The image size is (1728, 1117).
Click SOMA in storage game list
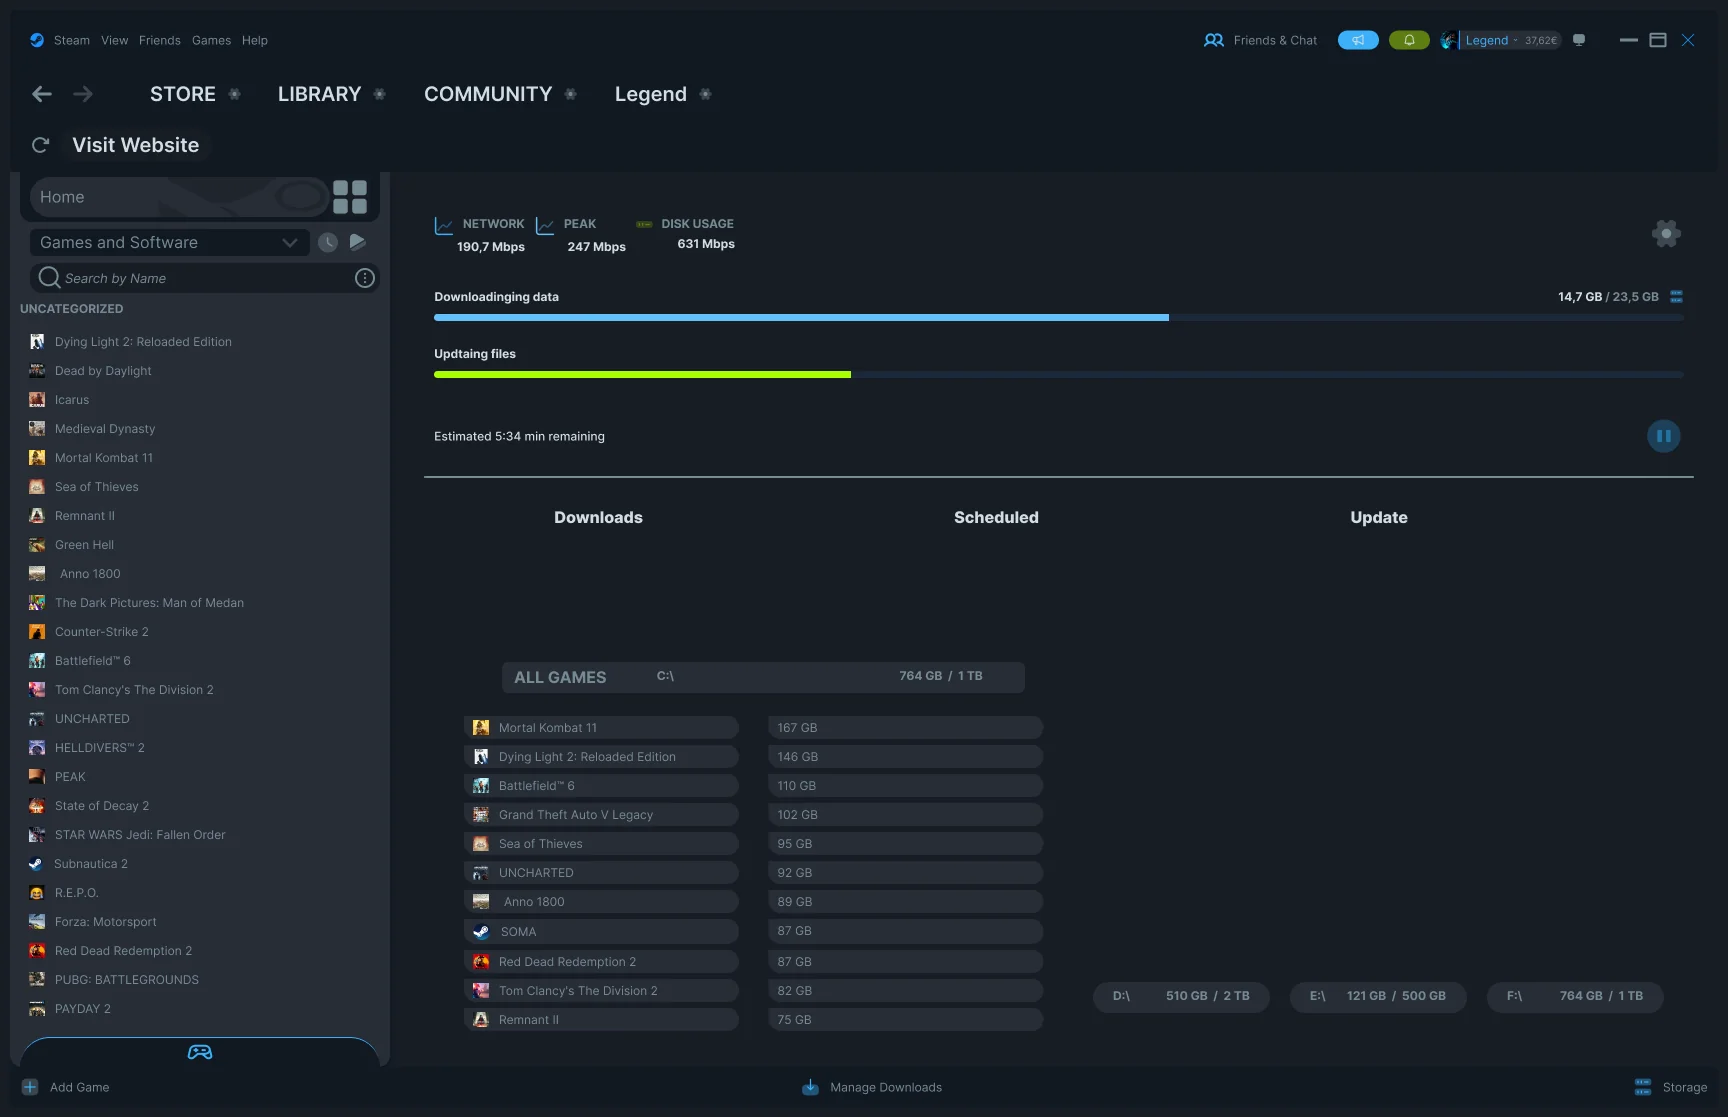(601, 931)
